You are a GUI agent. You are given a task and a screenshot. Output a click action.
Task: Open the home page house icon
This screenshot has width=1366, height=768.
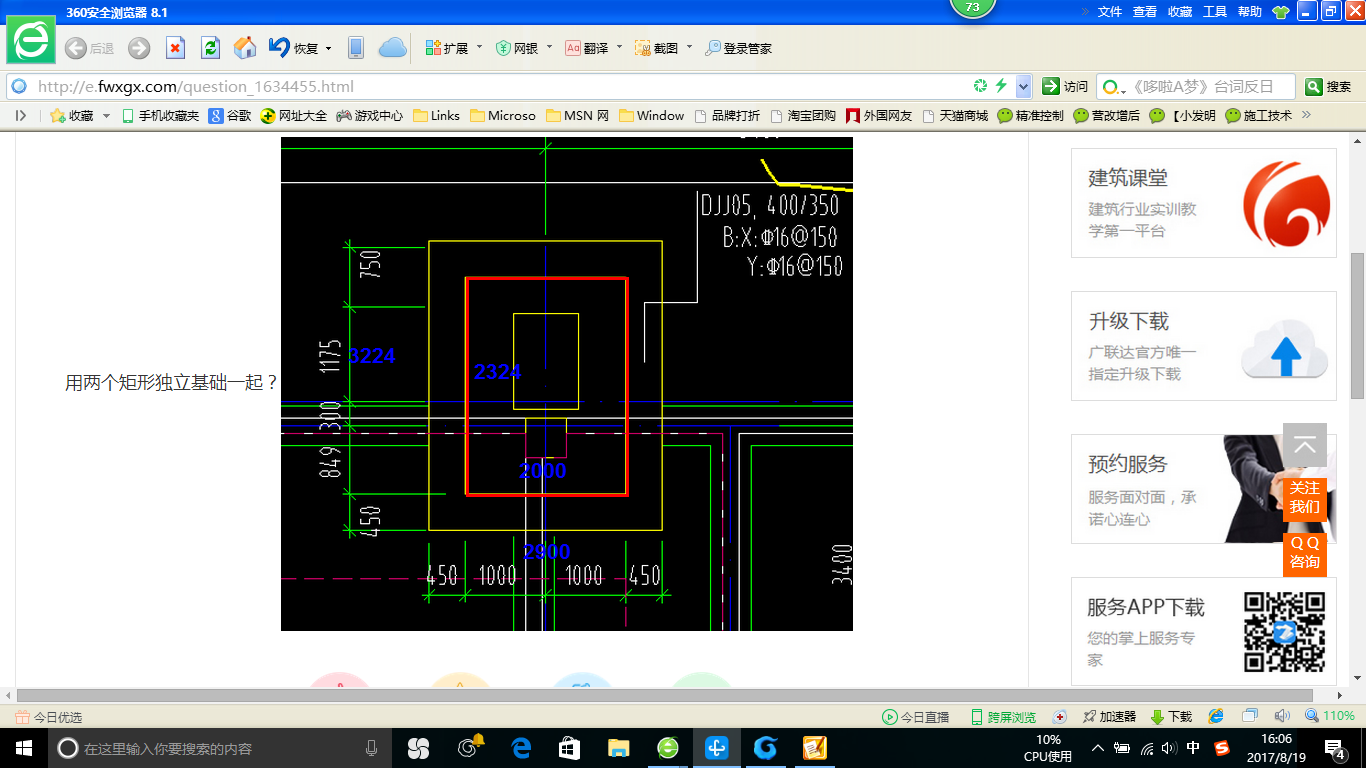[245, 48]
